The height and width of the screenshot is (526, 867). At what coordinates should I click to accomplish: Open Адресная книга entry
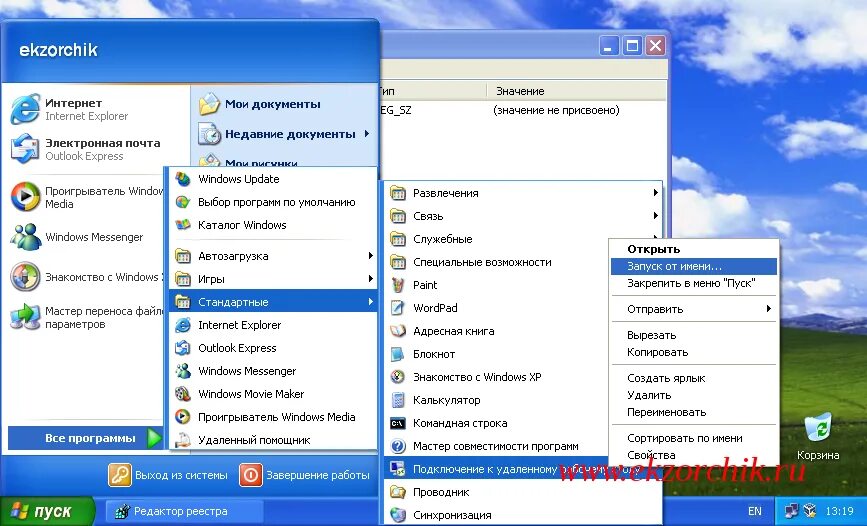tap(495, 331)
